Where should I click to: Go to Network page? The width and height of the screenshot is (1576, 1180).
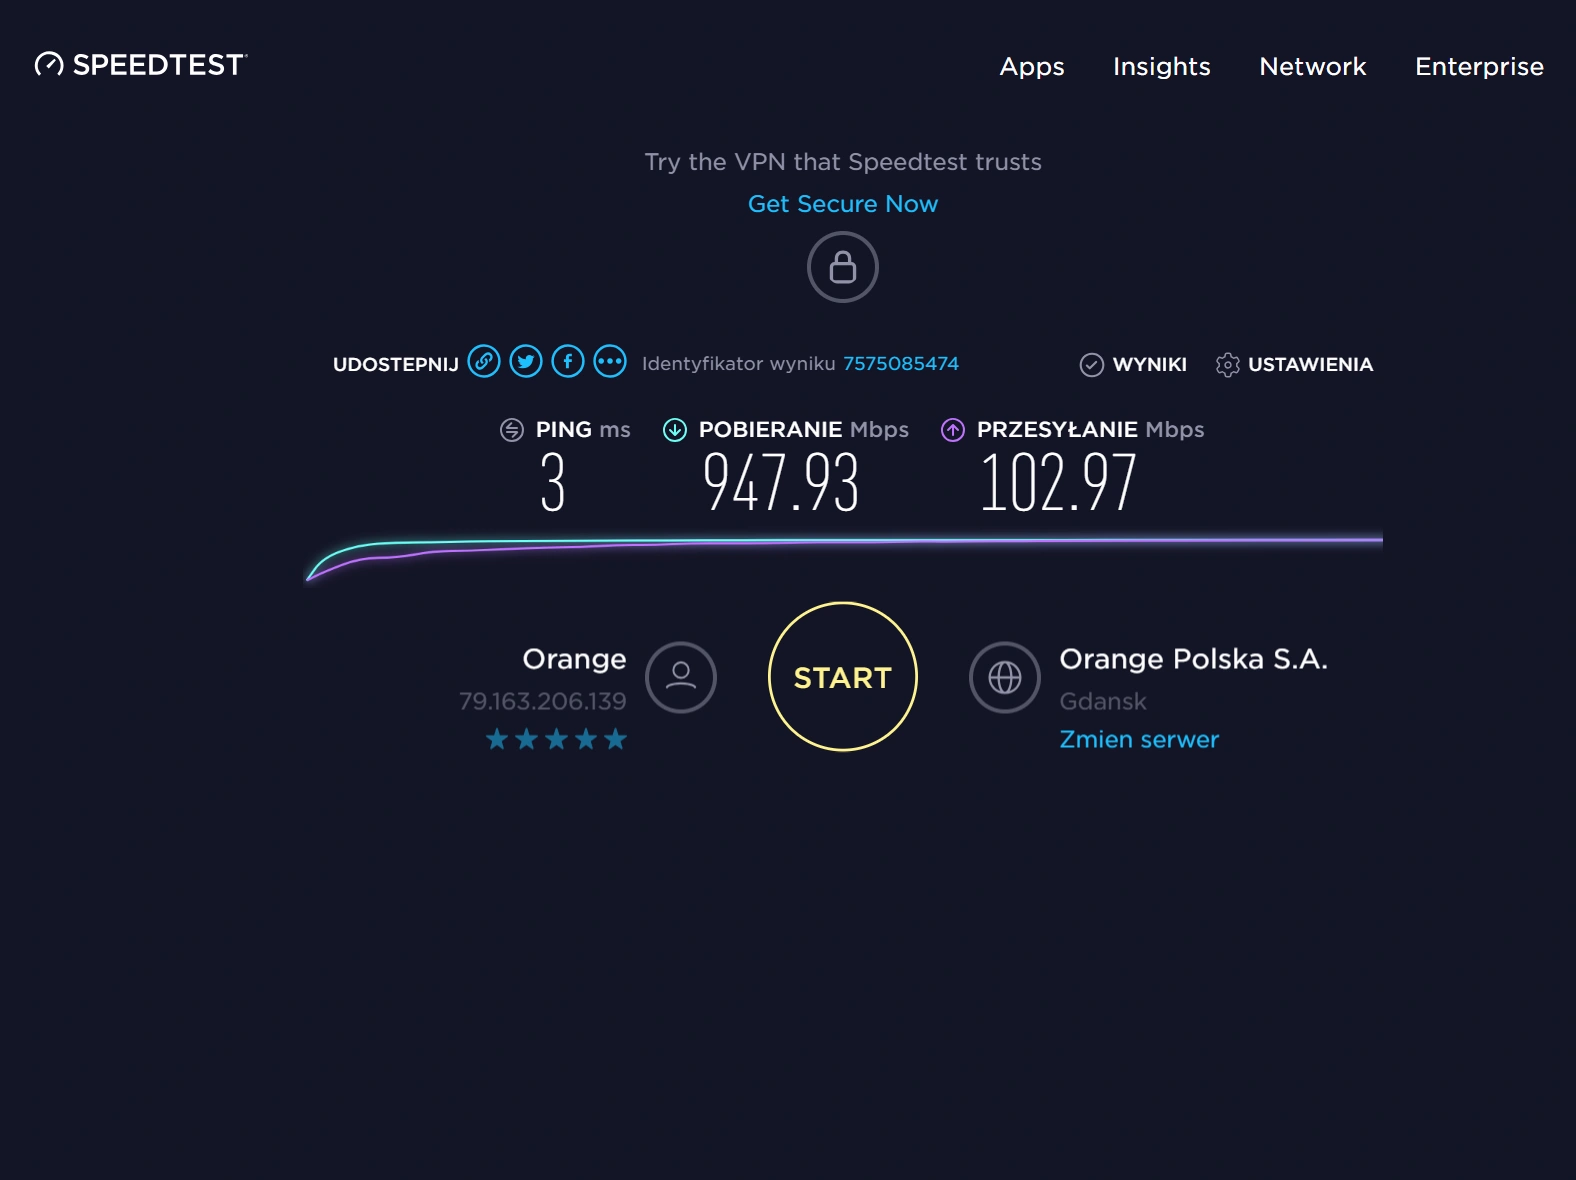pos(1312,67)
